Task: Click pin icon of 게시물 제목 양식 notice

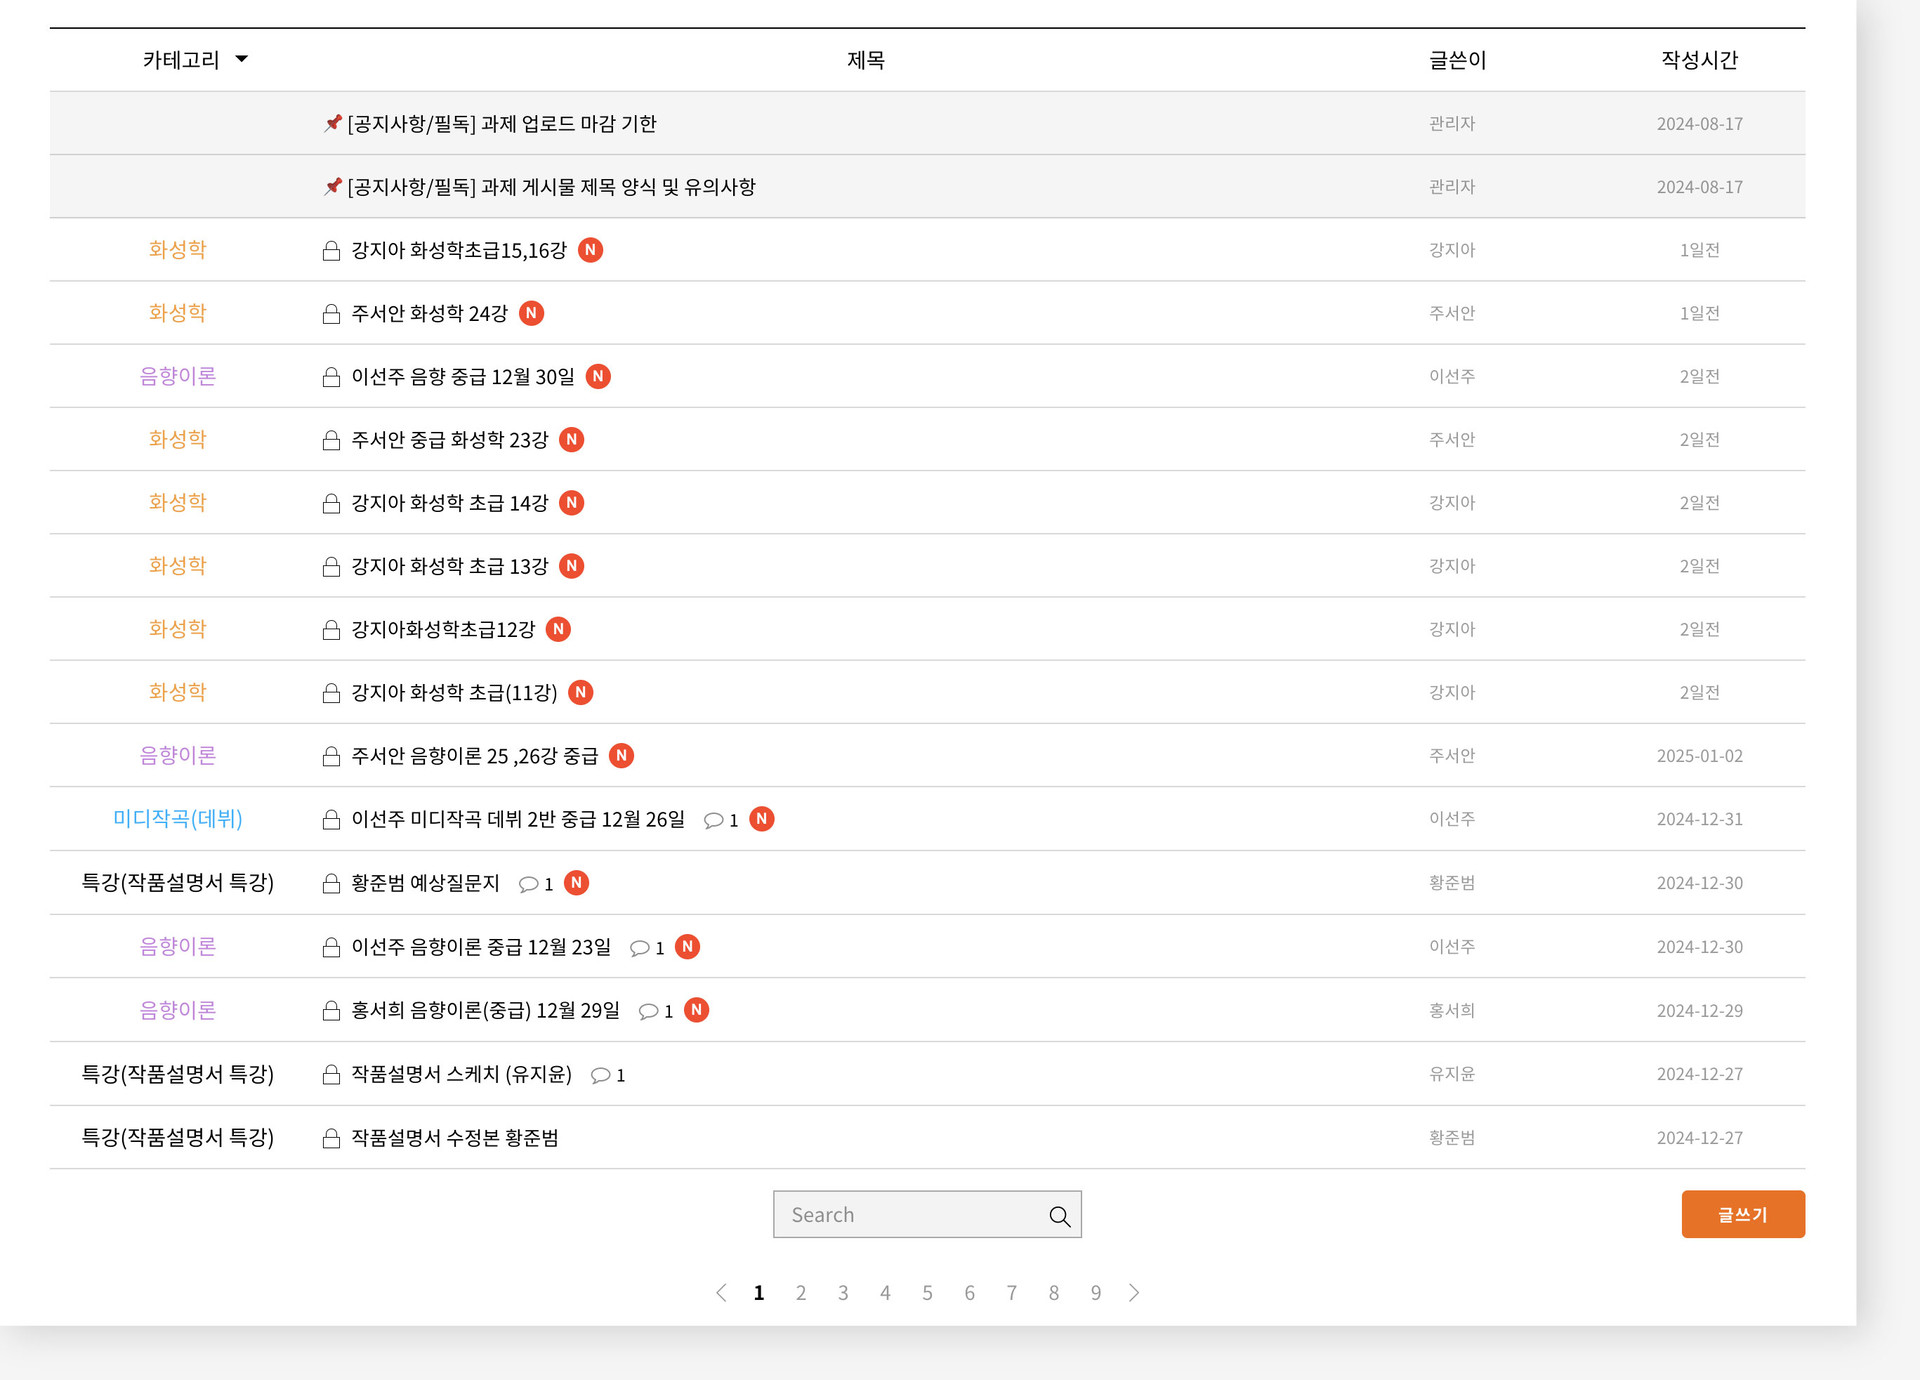Action: (x=333, y=186)
